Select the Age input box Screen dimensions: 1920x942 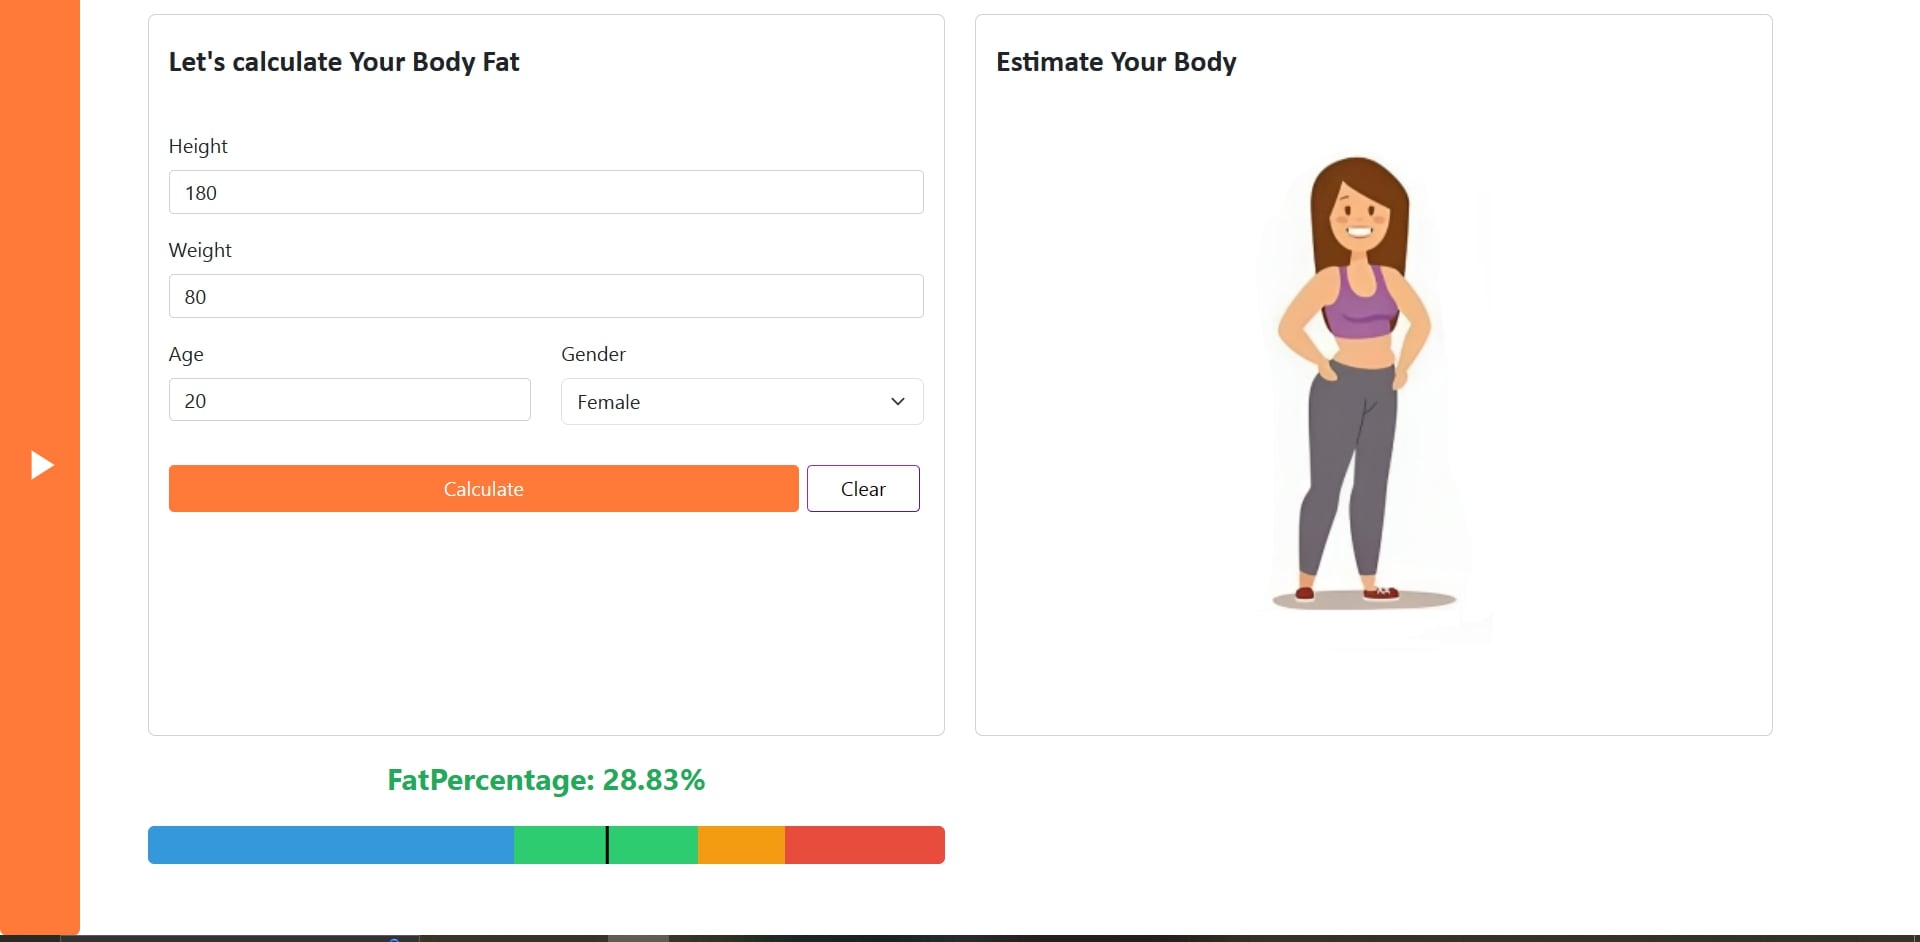pos(349,400)
